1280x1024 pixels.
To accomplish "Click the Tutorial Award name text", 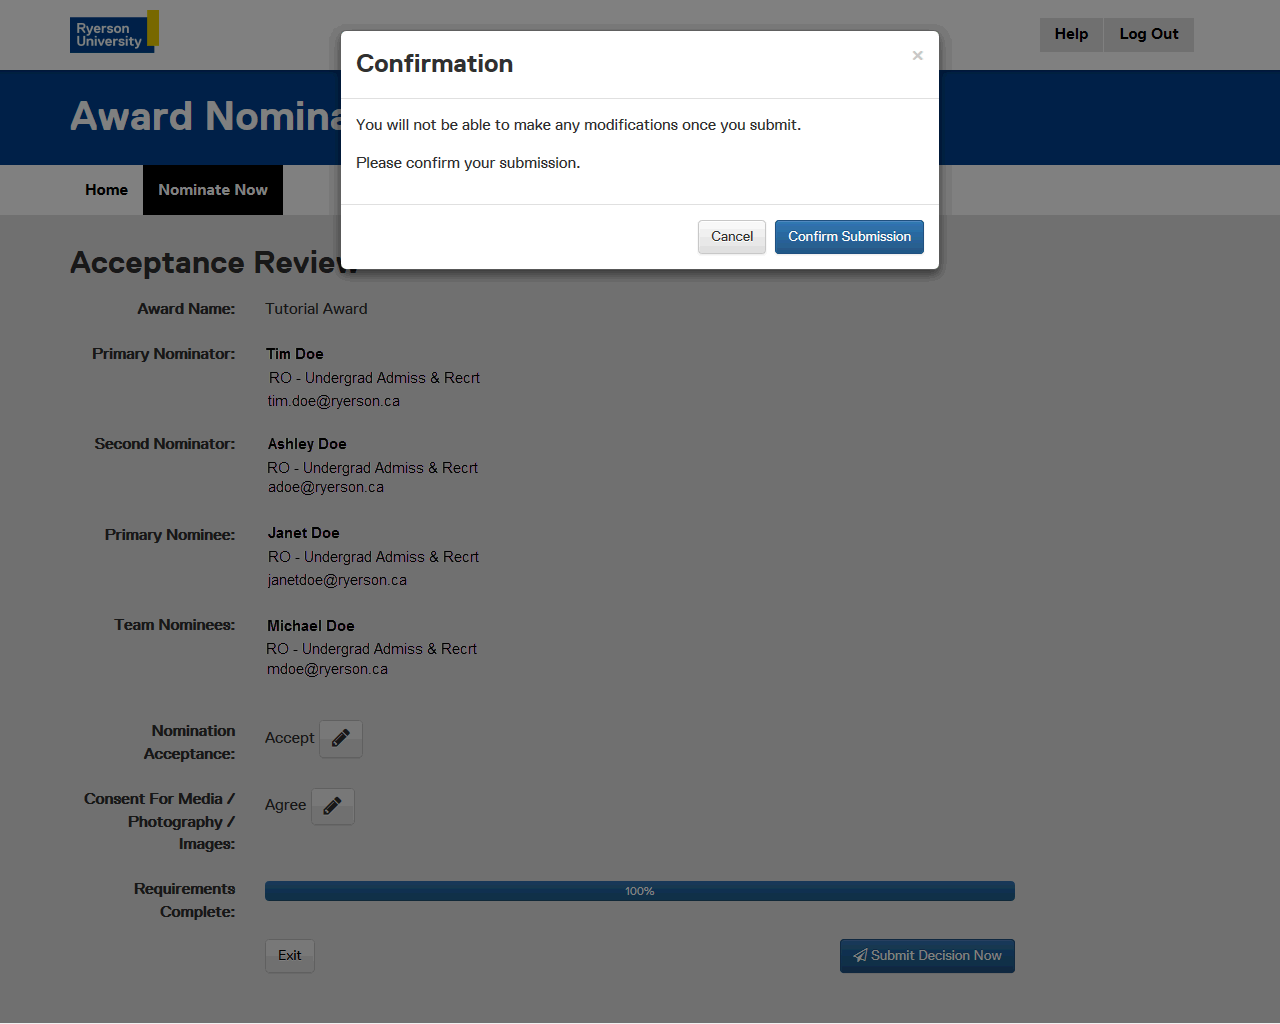I will tap(316, 309).
